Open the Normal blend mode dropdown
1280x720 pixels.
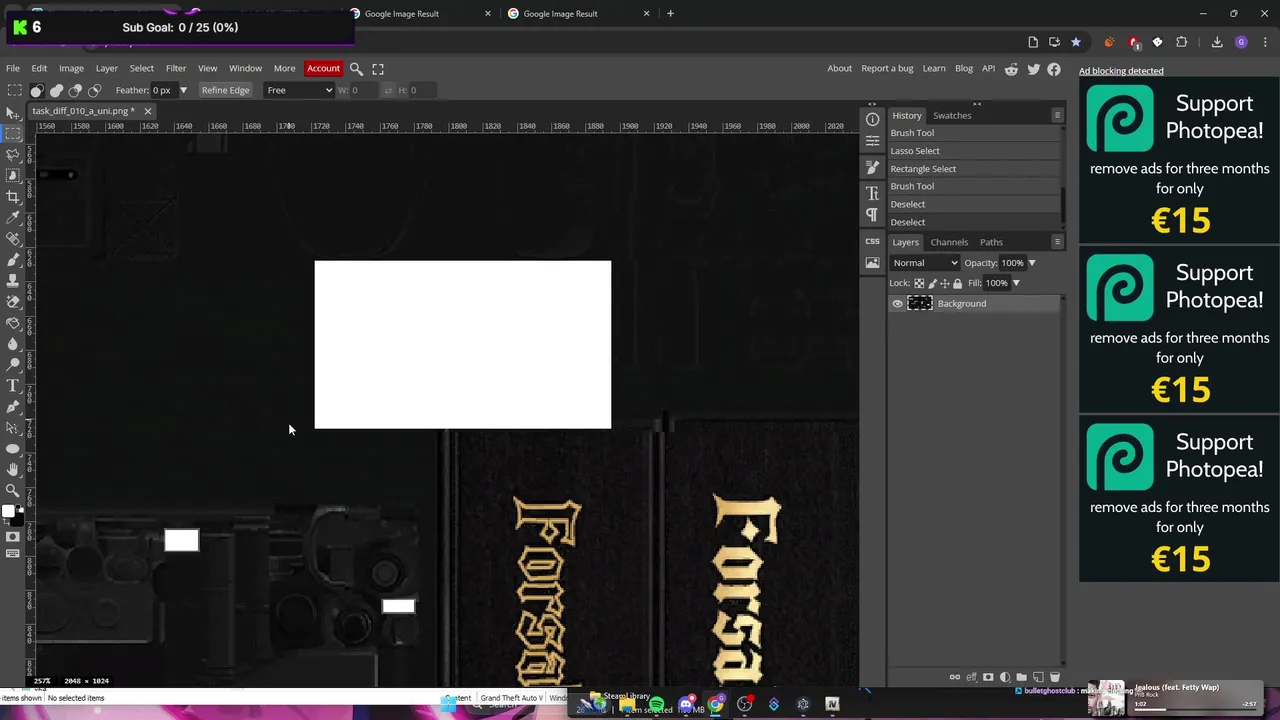pyautogui.click(x=925, y=263)
